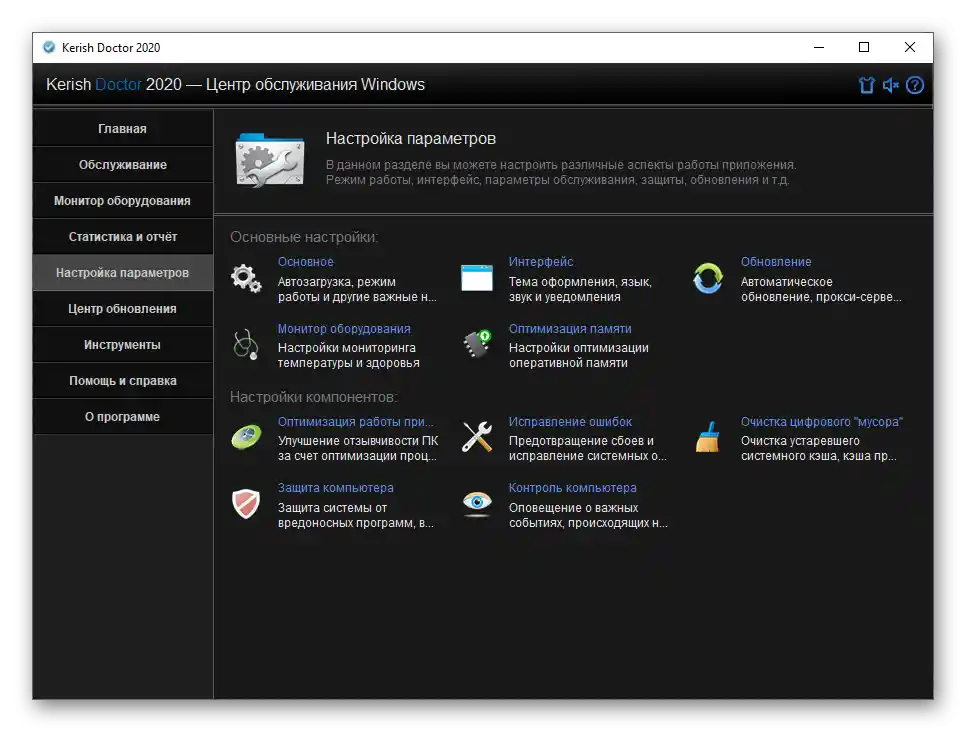
Task: Open Монитор оборудования link in settings list
Action: click(344, 328)
